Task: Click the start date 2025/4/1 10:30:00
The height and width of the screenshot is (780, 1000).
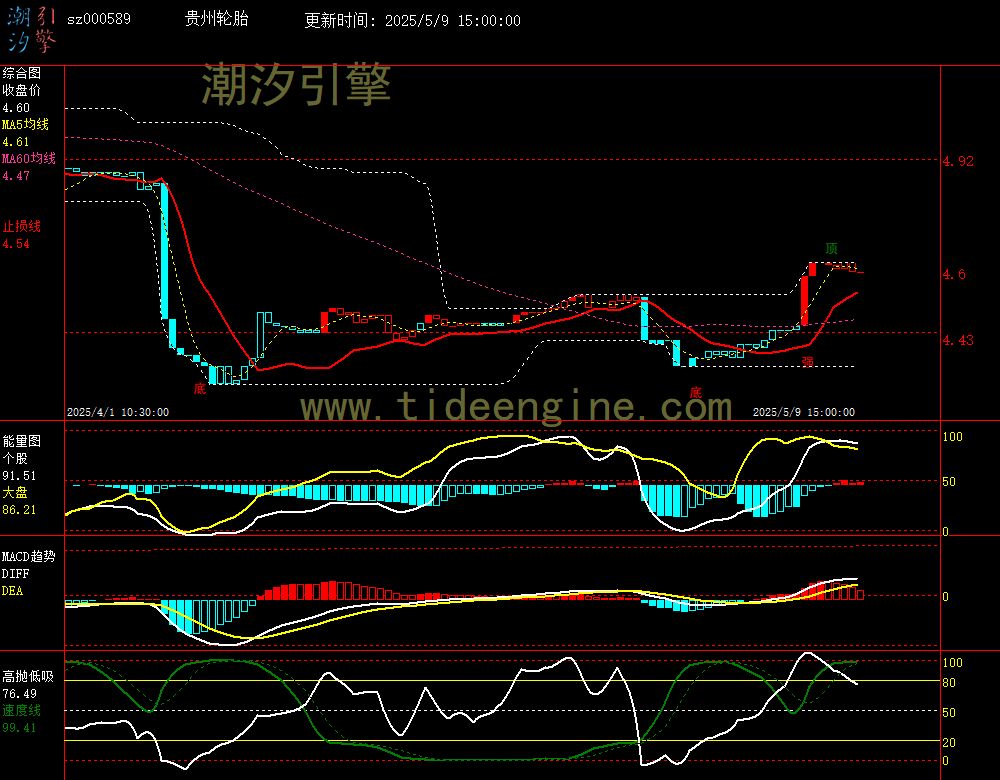Action: pyautogui.click(x=118, y=412)
